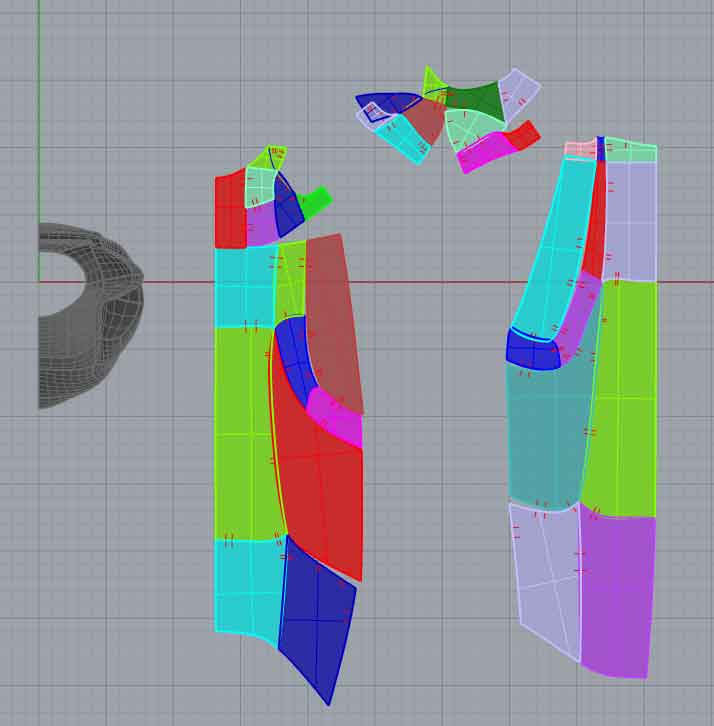Select the brown piece in top cluster
714x726 pixels.
[425, 120]
